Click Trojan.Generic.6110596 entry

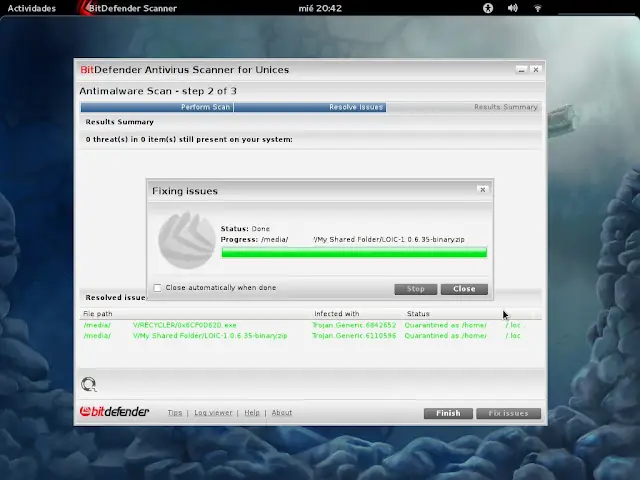[x=354, y=336]
